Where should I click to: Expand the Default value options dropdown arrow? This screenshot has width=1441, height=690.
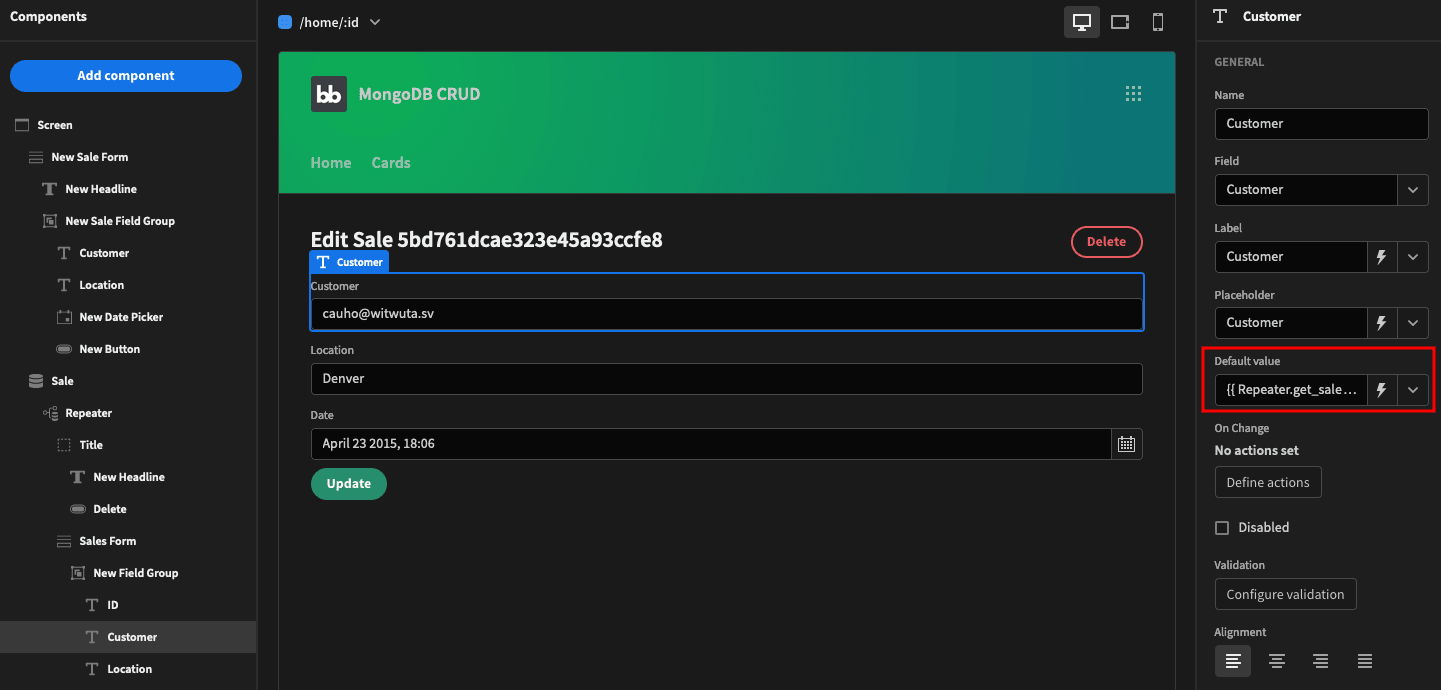click(x=1413, y=390)
